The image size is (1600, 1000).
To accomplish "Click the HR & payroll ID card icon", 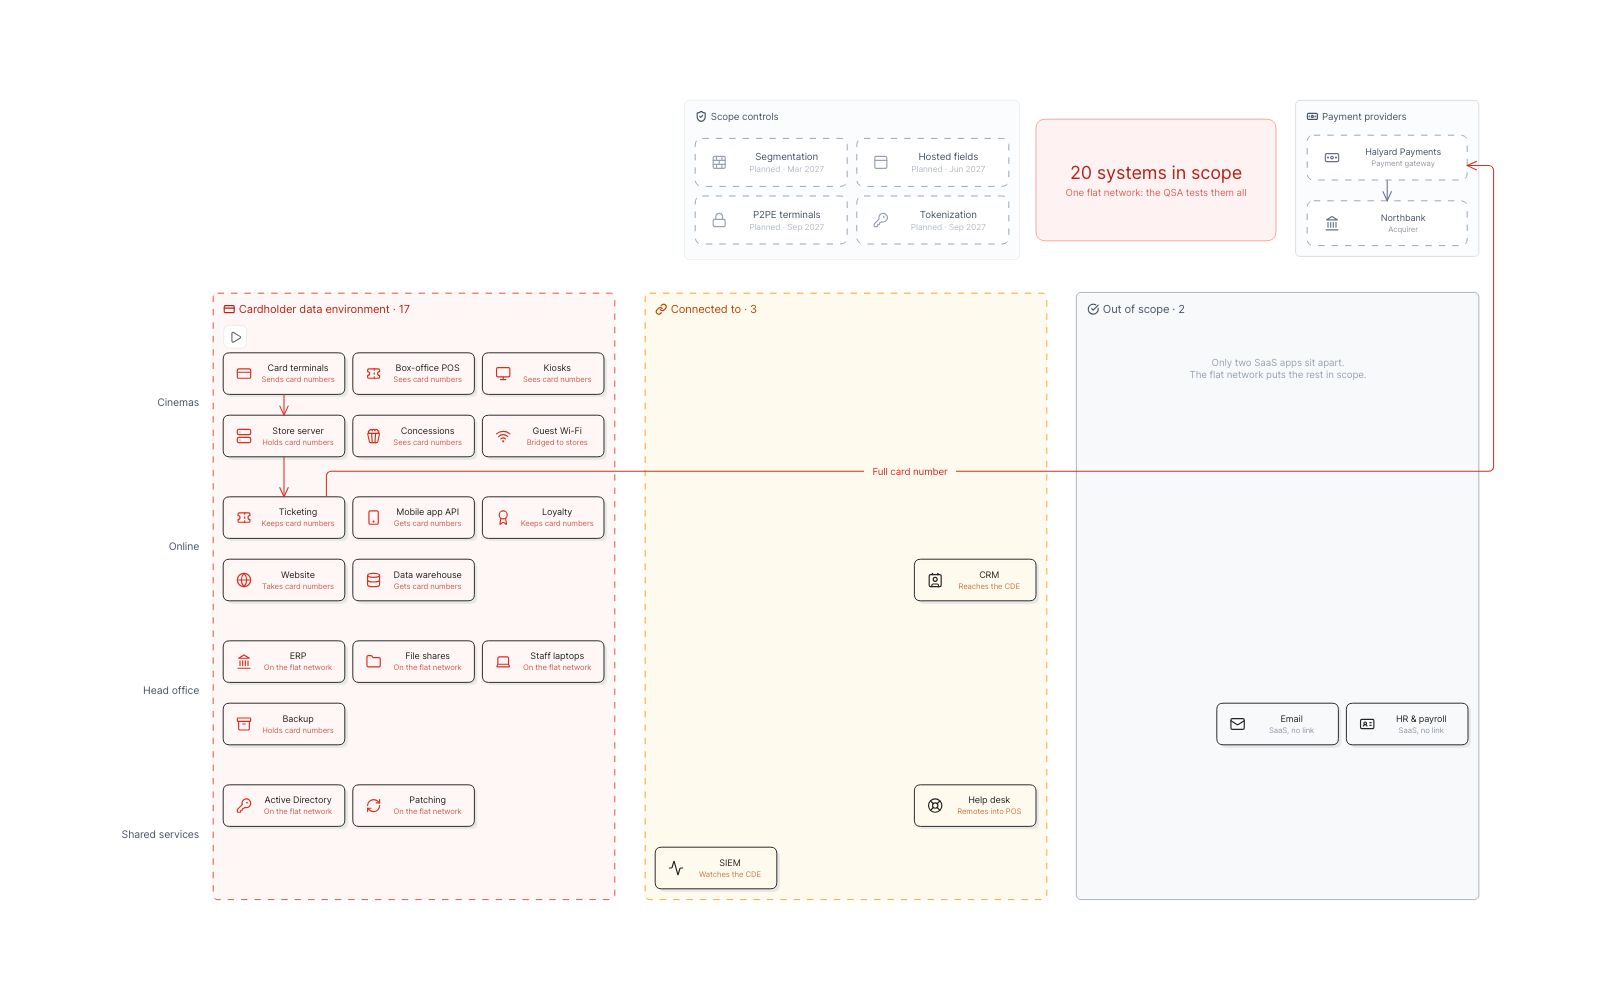I will pyautogui.click(x=1367, y=724).
